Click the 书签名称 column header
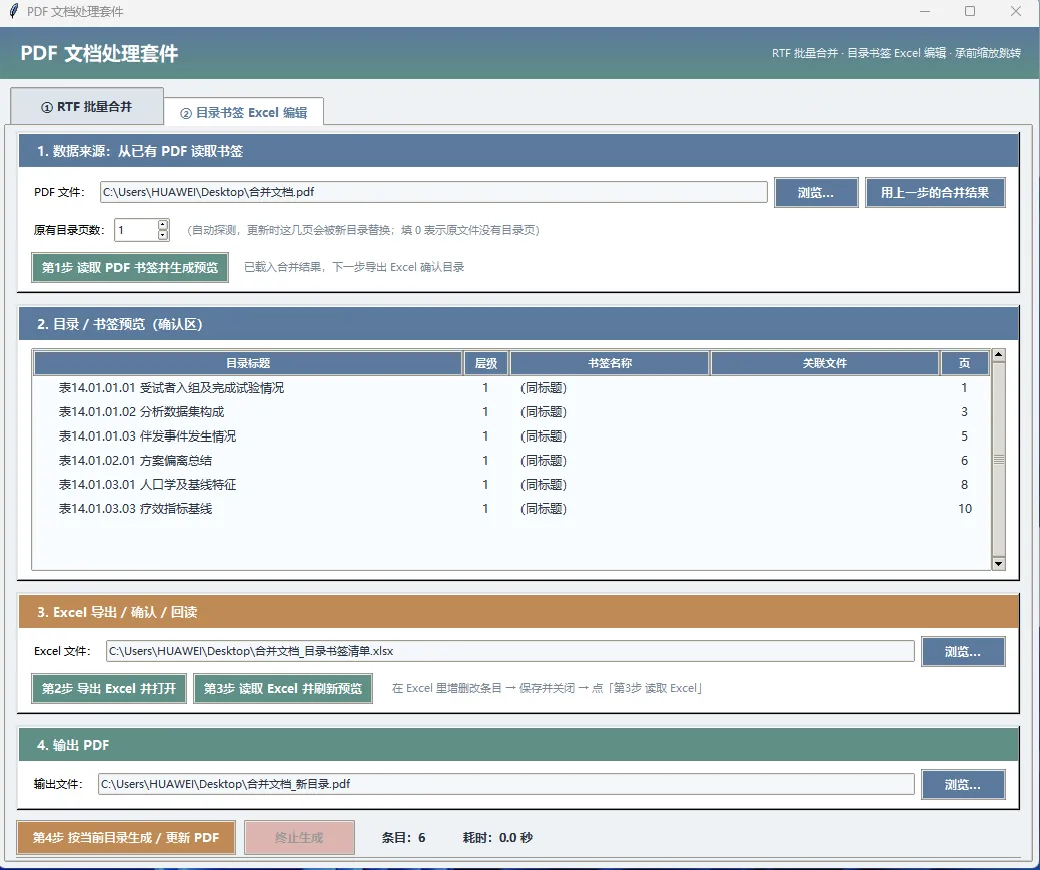Screen dimensions: 1040x870 (610, 363)
